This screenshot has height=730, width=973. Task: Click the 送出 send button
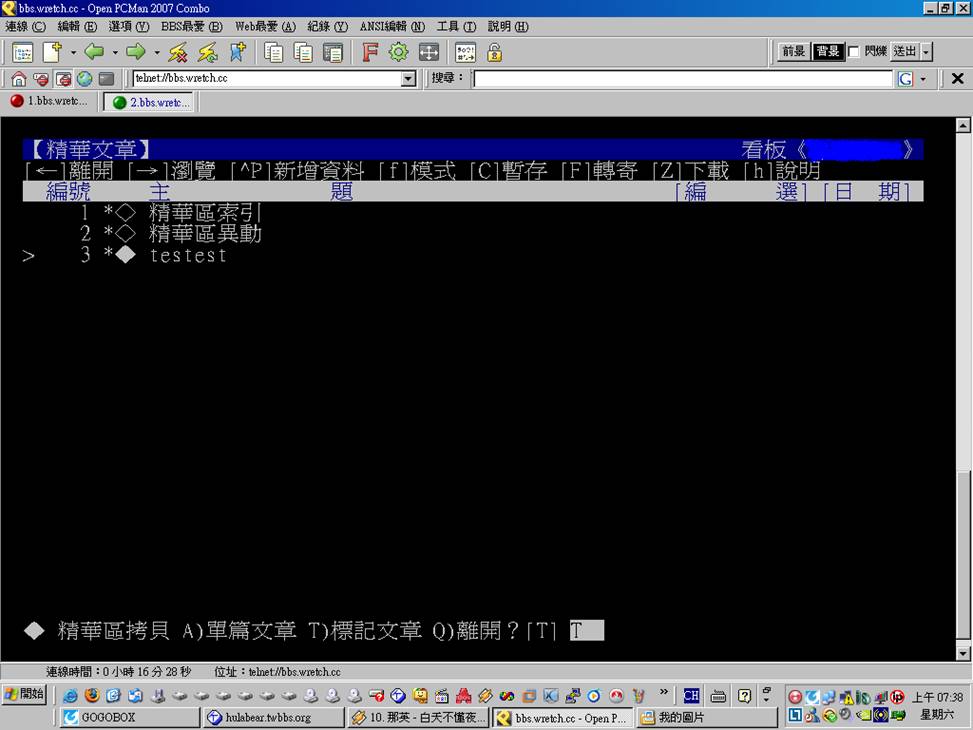(x=904, y=52)
